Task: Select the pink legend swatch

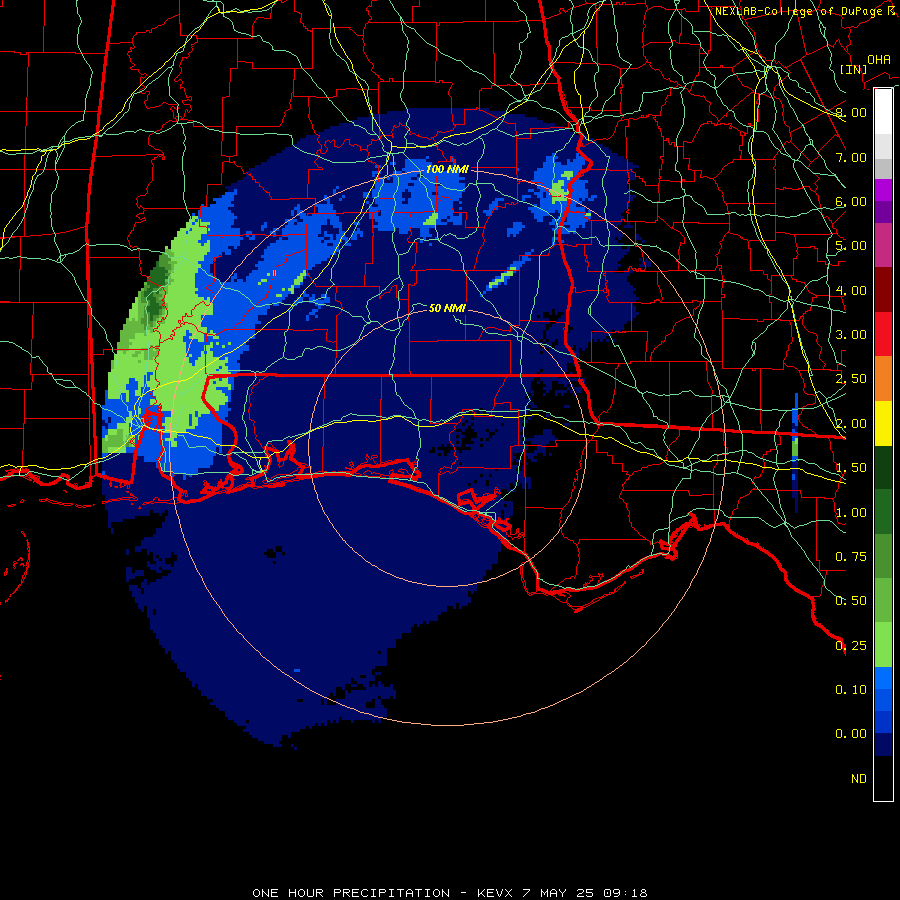Action: tap(883, 245)
